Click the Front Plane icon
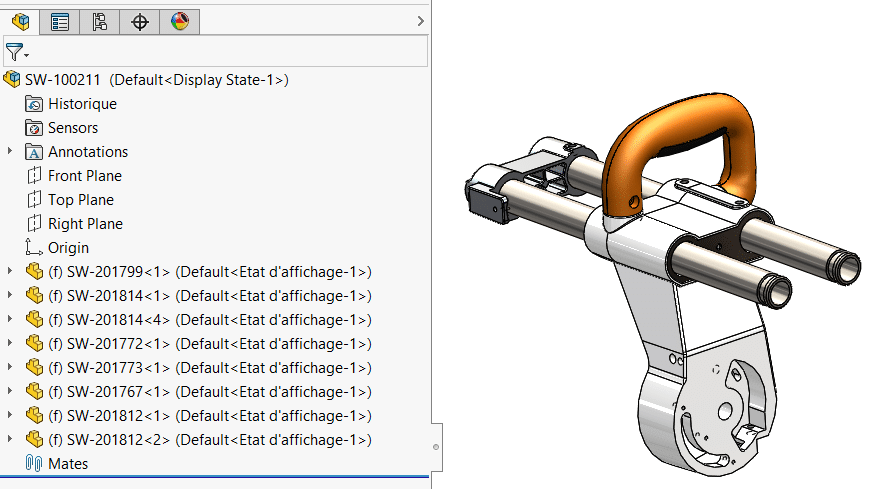The height and width of the screenshot is (489, 873). (x=34, y=175)
